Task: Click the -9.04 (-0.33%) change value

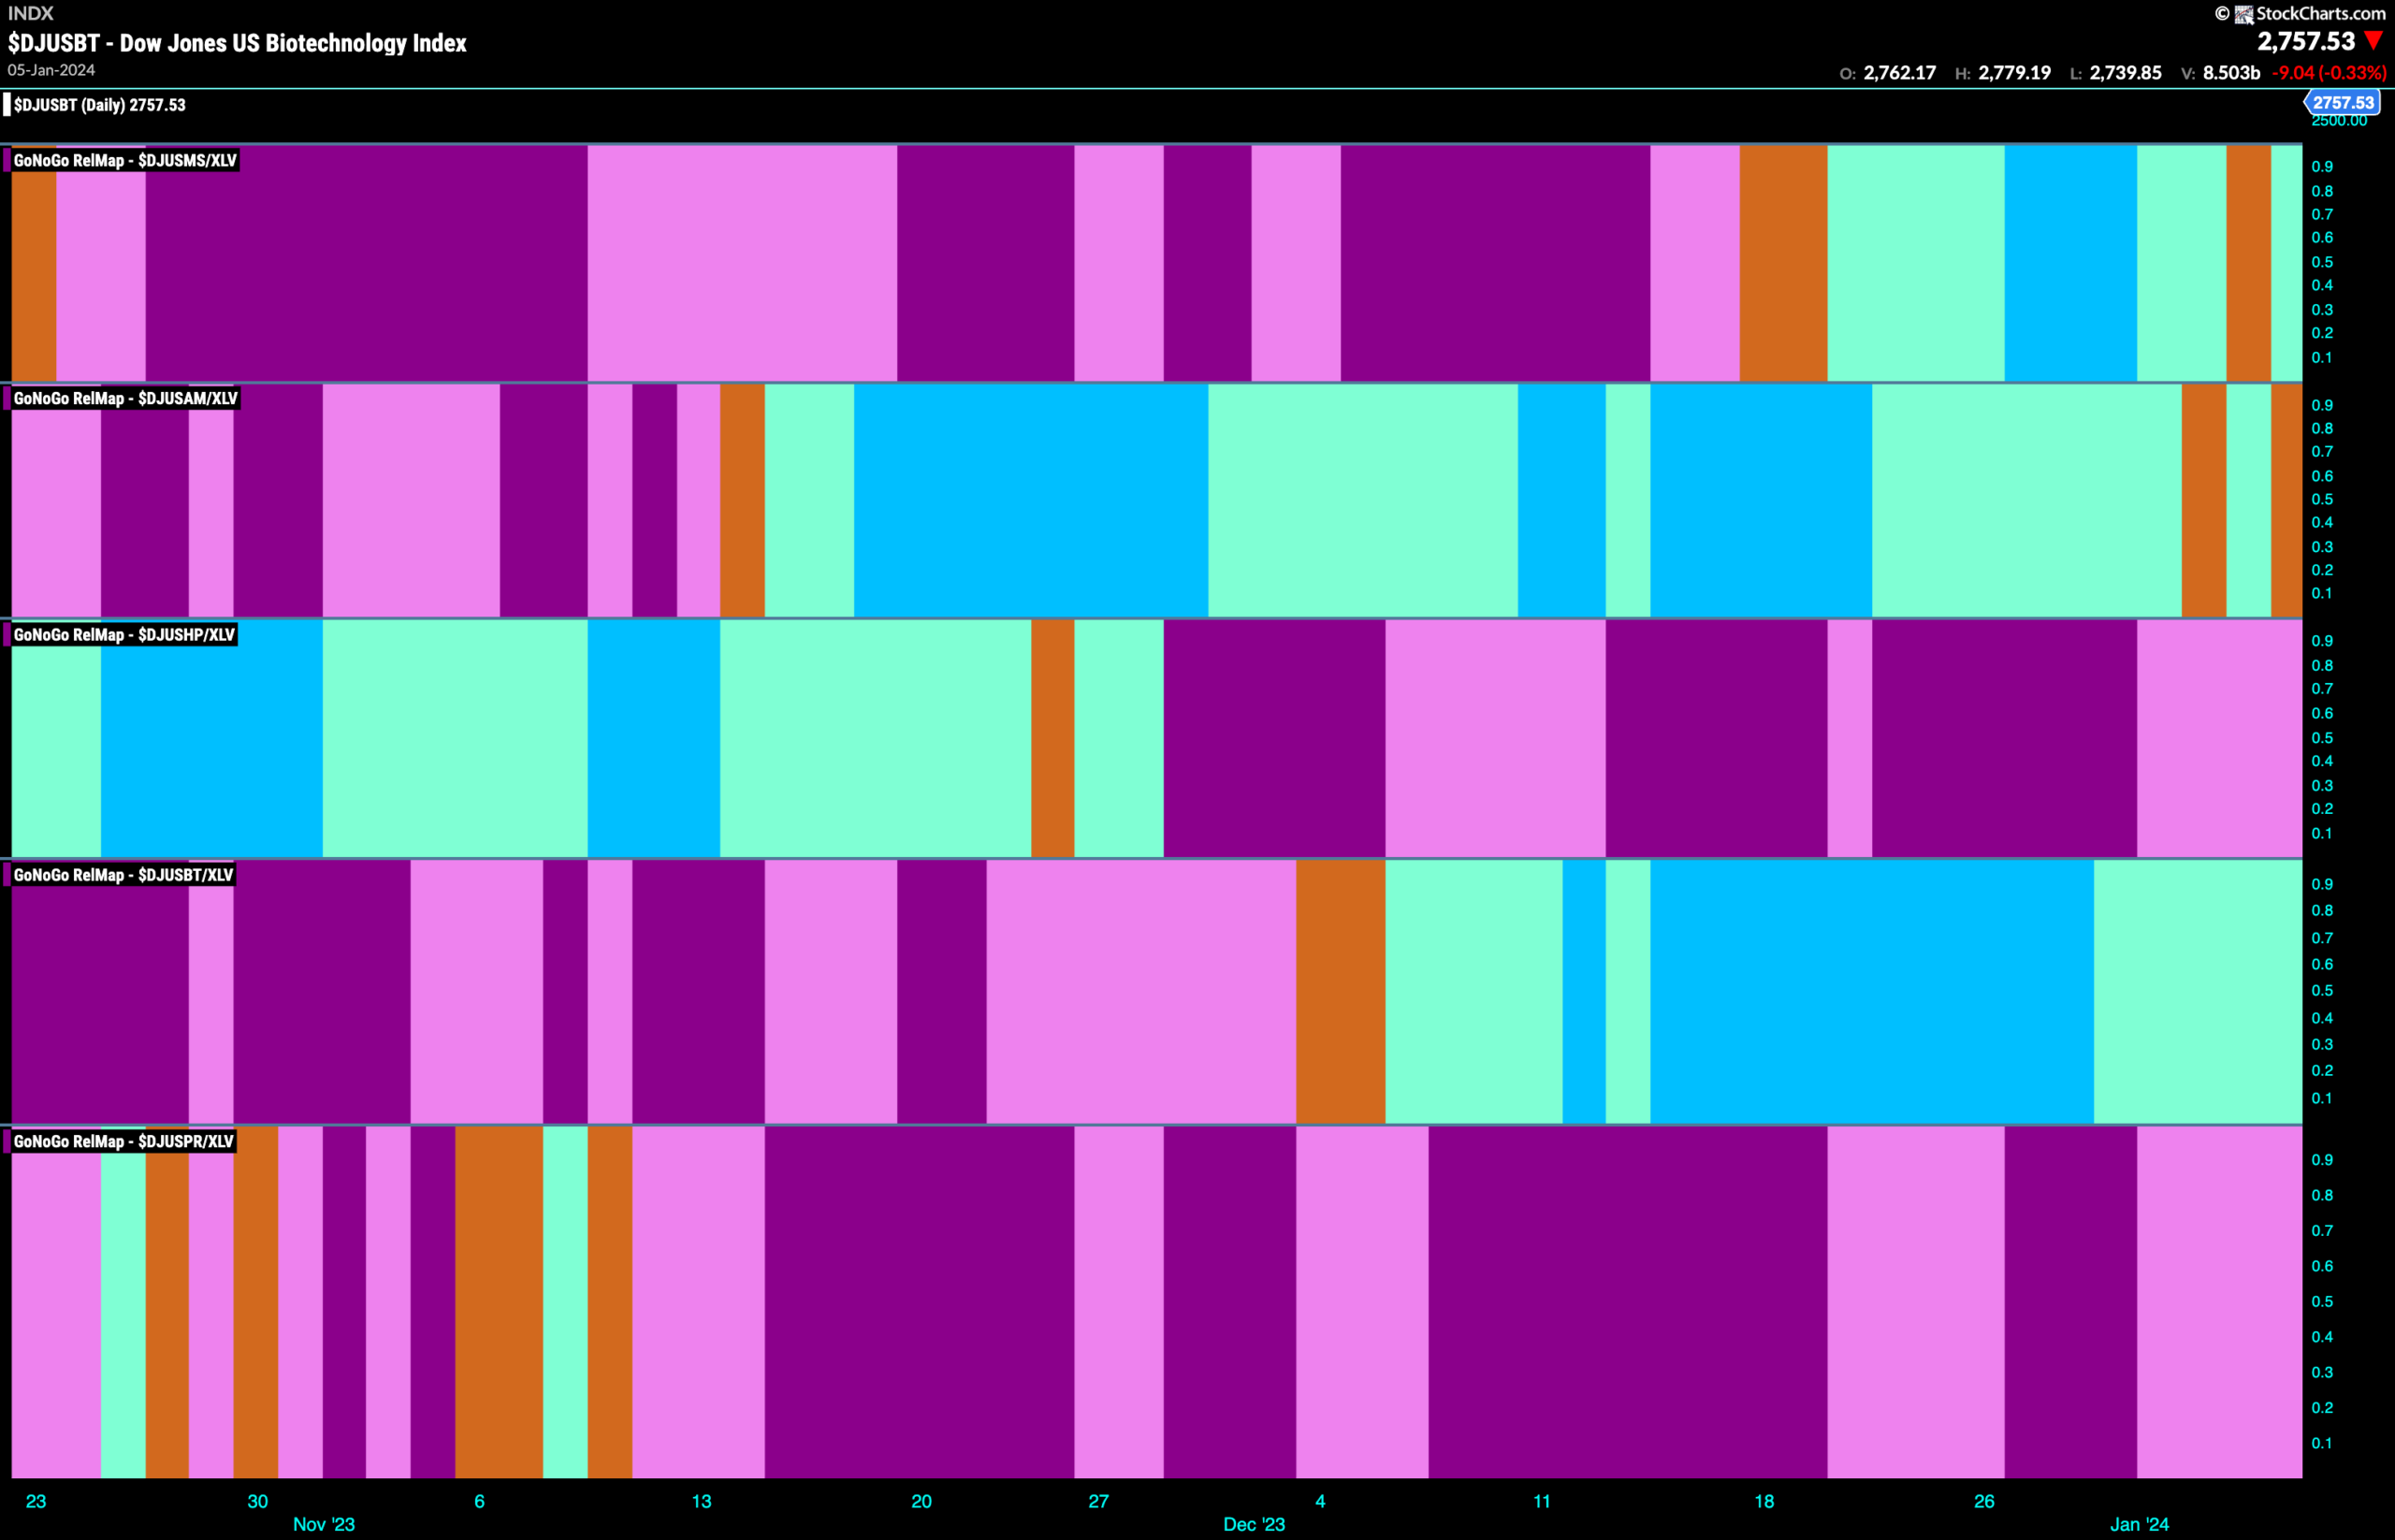Action: 2329,73
